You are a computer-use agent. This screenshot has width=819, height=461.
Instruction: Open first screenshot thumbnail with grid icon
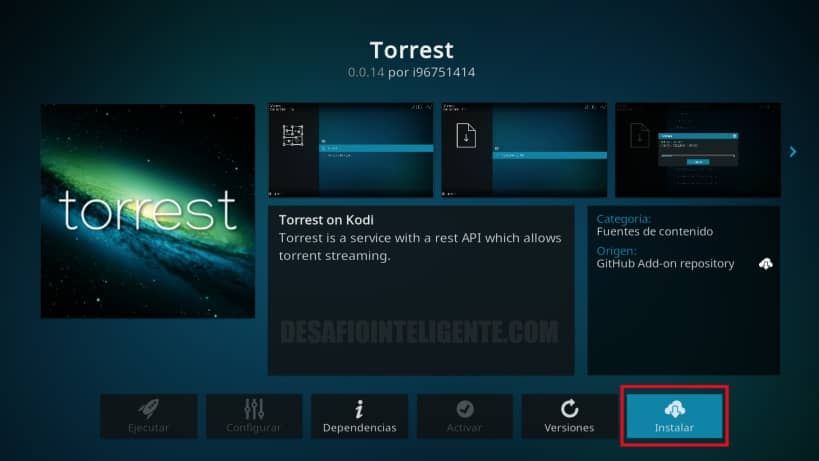(351, 150)
